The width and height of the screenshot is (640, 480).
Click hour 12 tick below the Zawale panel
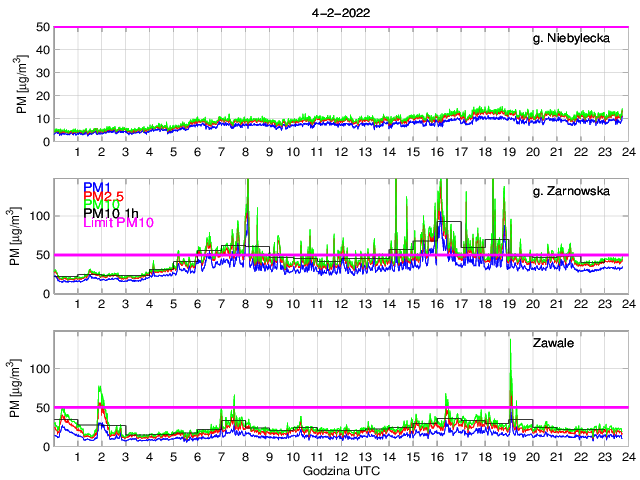pos(341,457)
